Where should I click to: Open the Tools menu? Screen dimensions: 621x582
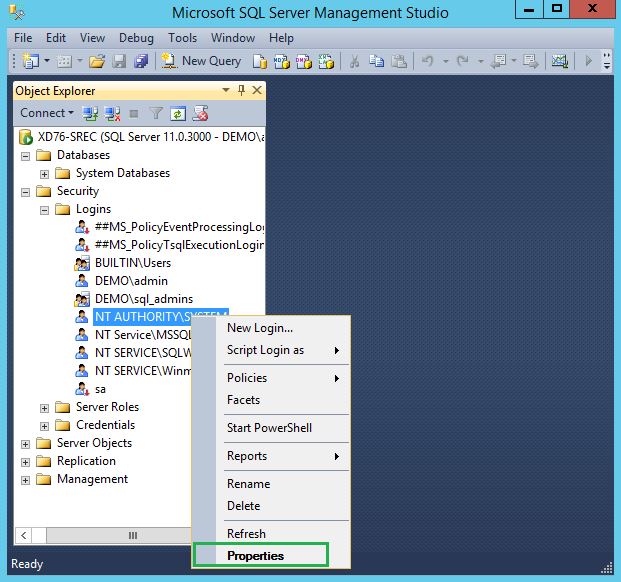(182, 38)
